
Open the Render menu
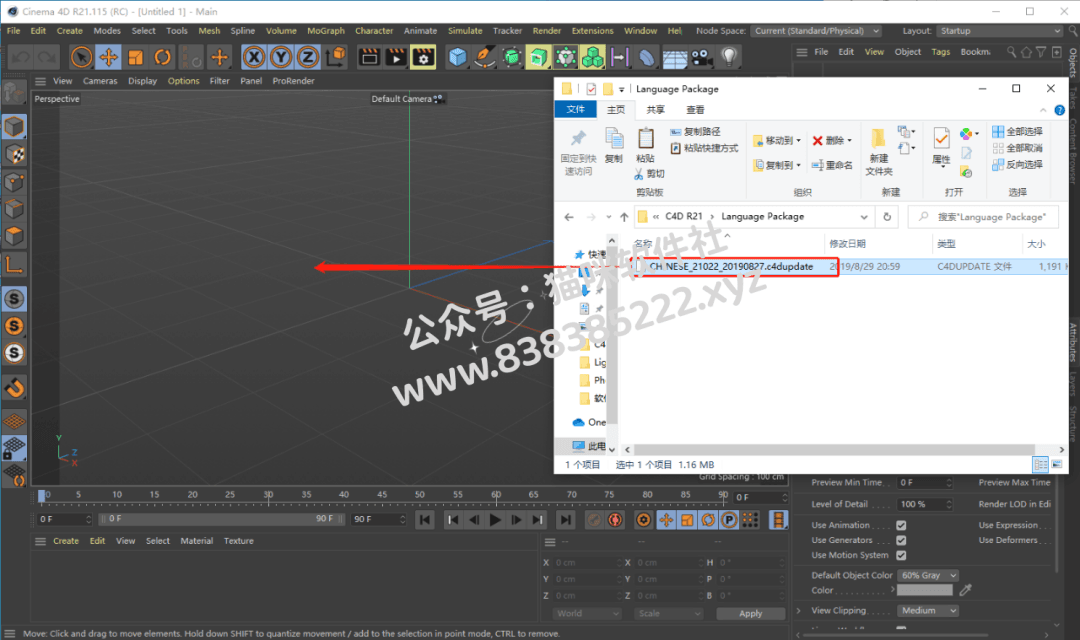(547, 31)
